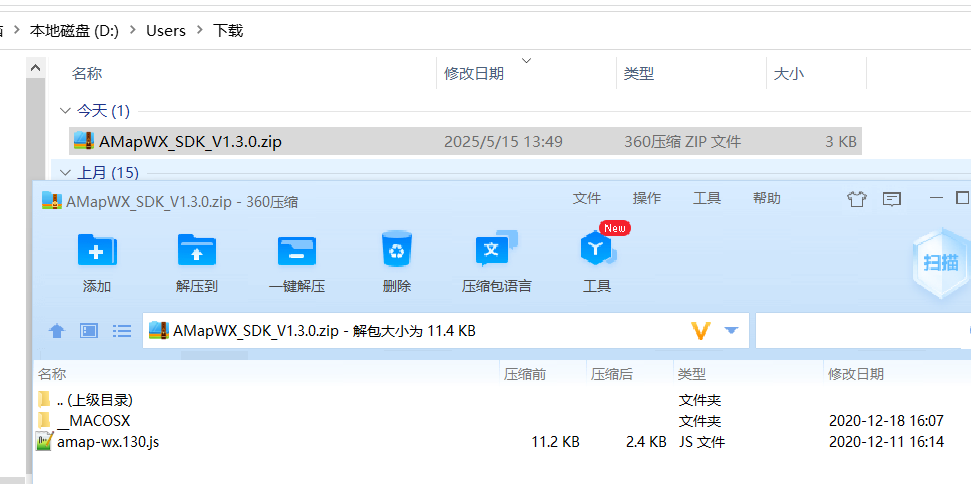
Task: Click the JS 文件 type cell
Action: [702, 442]
